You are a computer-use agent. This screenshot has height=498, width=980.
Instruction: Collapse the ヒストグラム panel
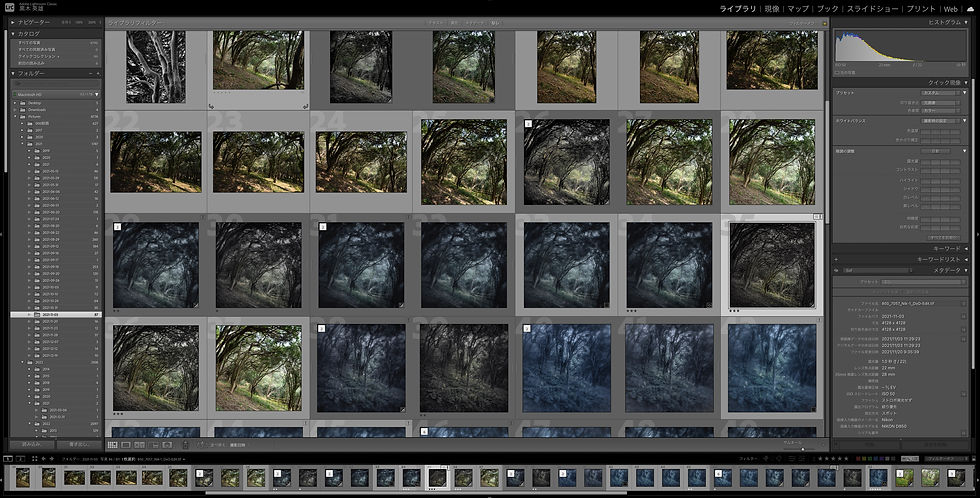[x=966, y=22]
